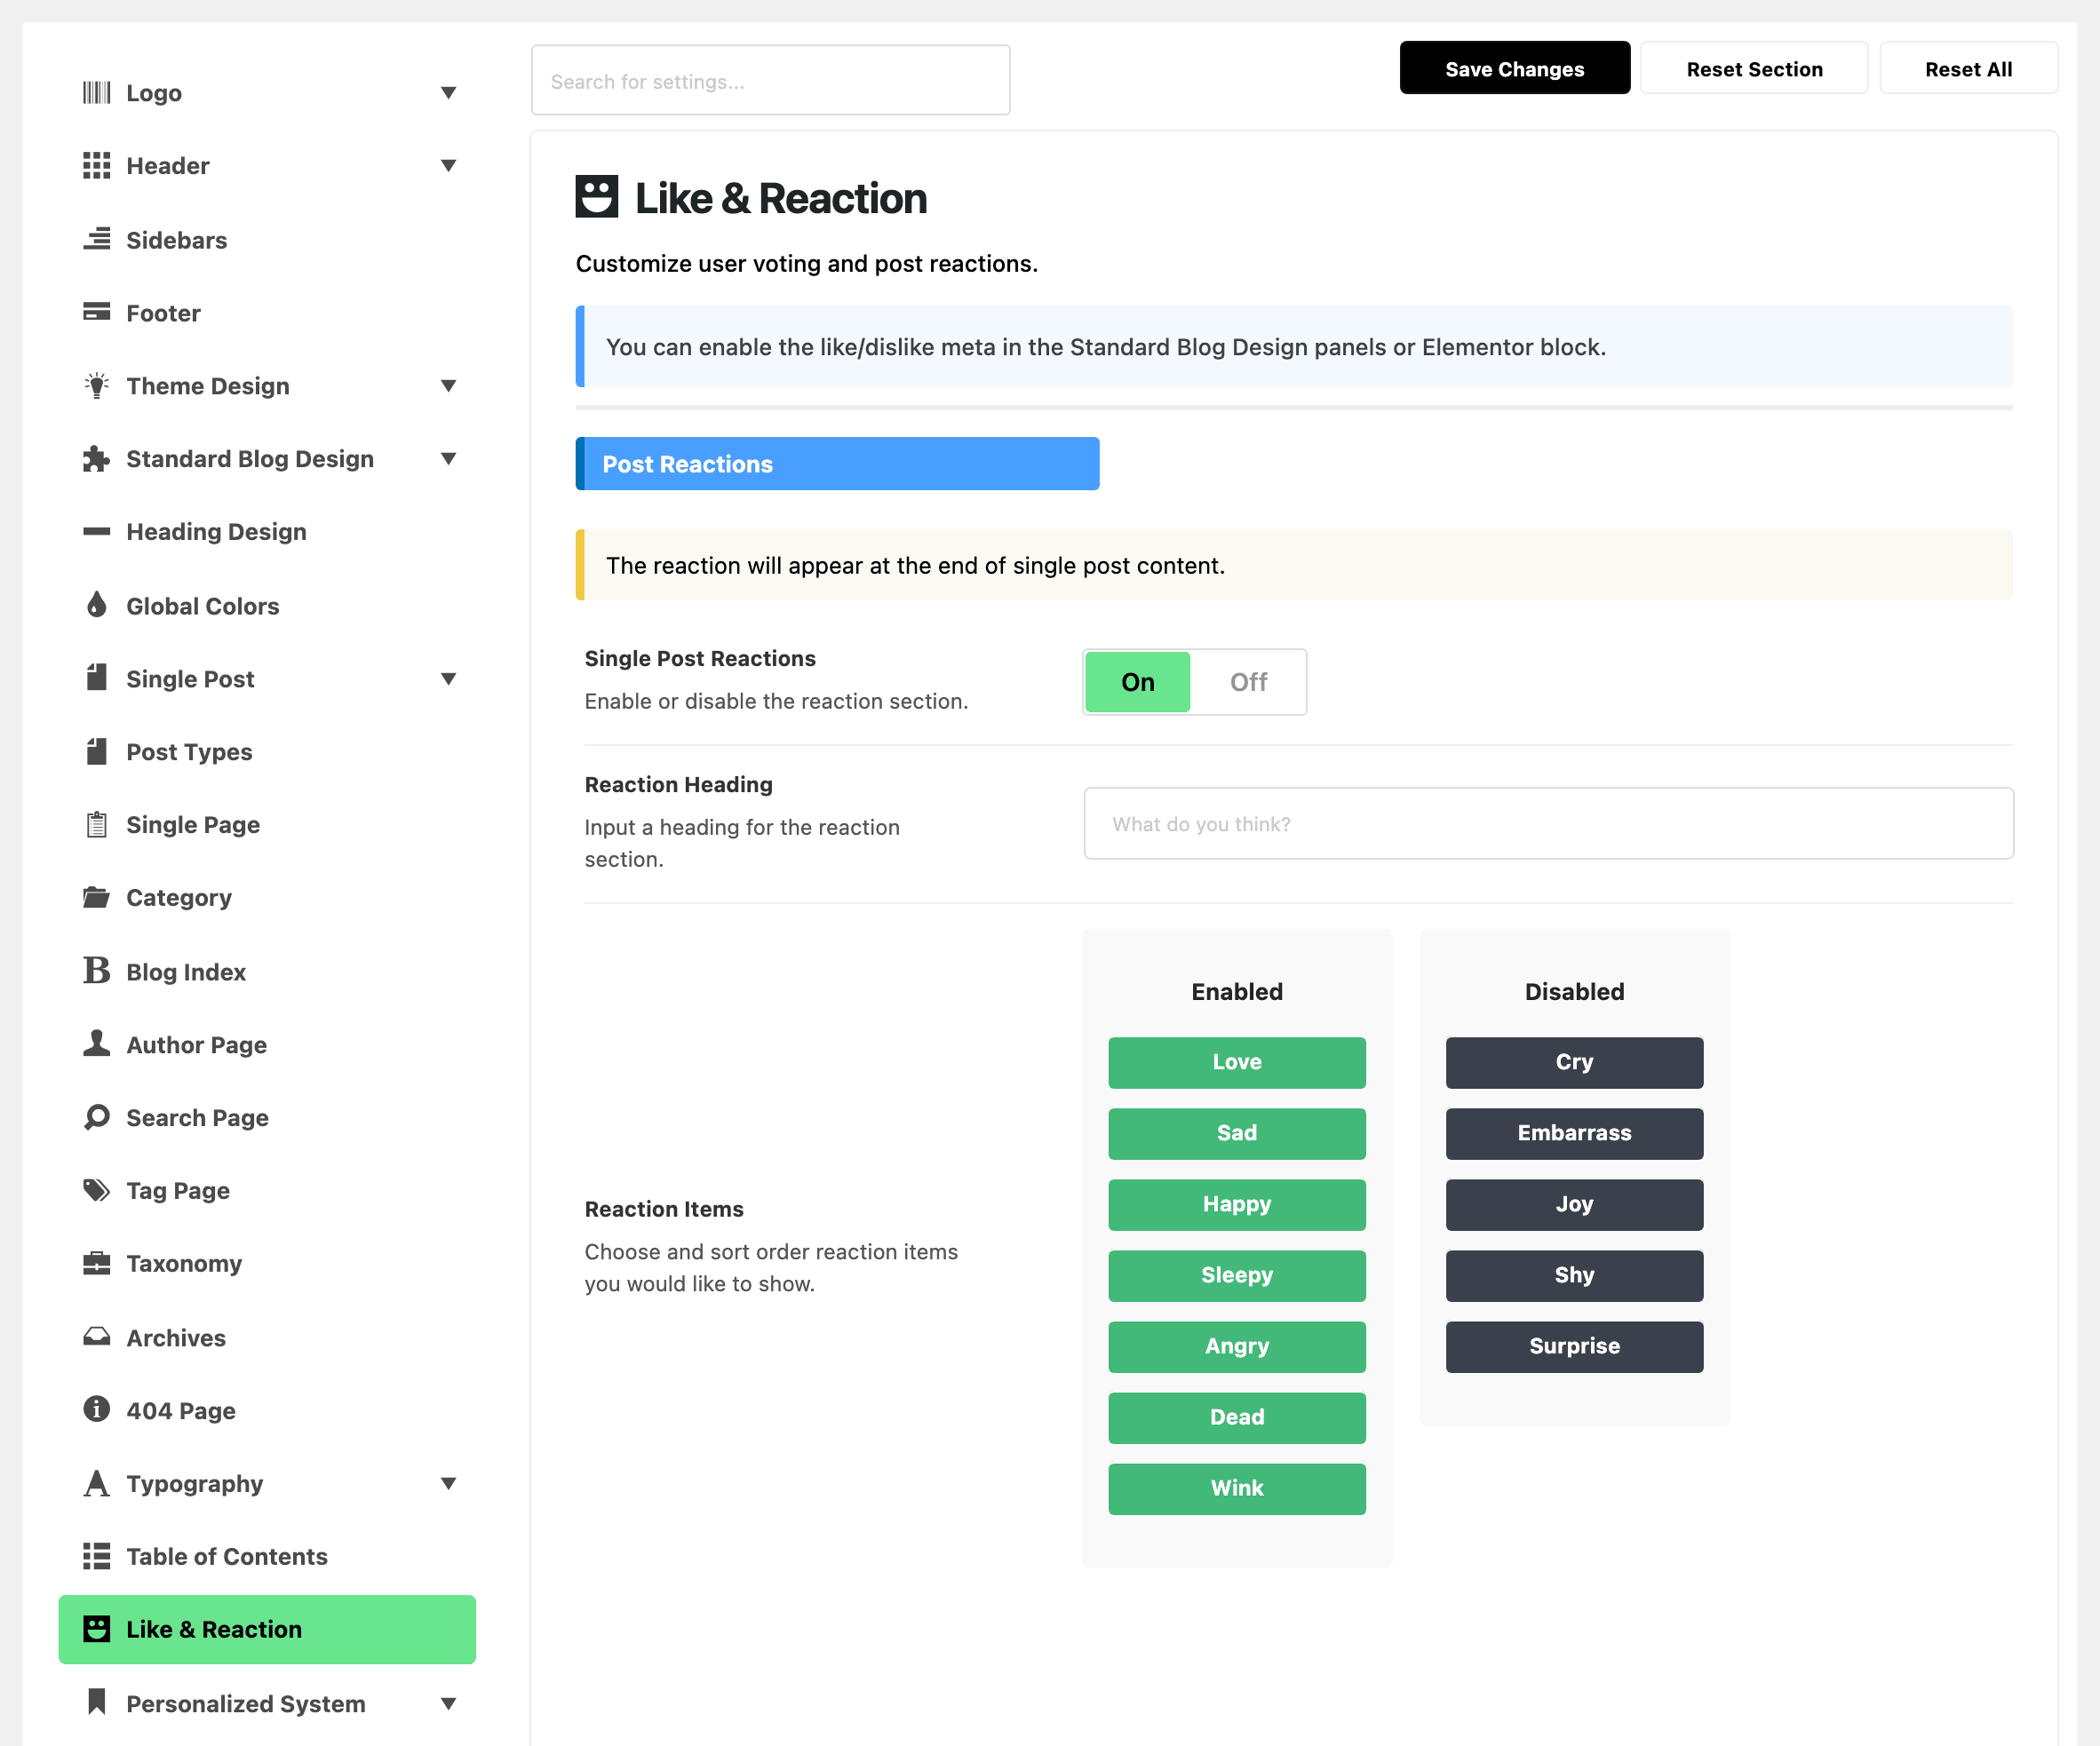This screenshot has width=2100, height=1746.
Task: Click the Header grid icon
Action: coord(96,165)
